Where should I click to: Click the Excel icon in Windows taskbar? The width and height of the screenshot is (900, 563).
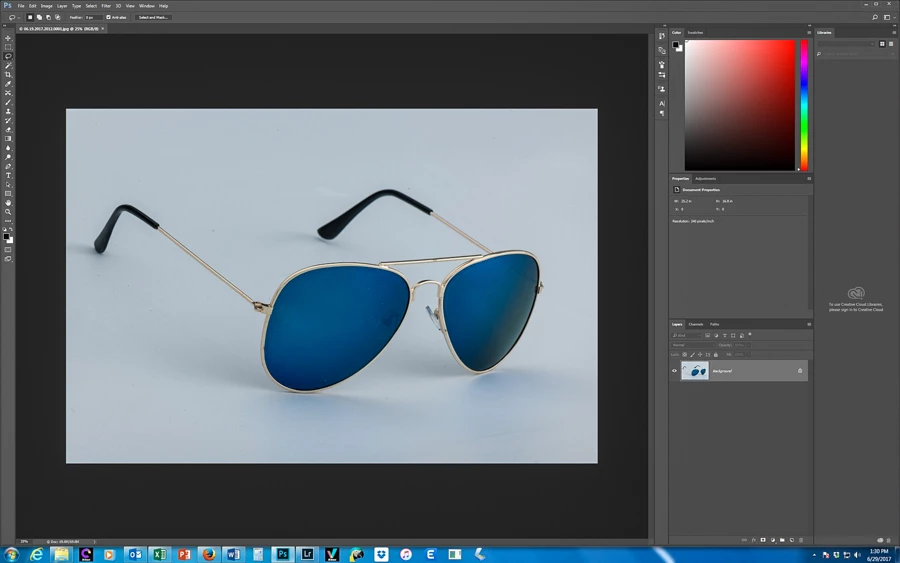coord(159,554)
